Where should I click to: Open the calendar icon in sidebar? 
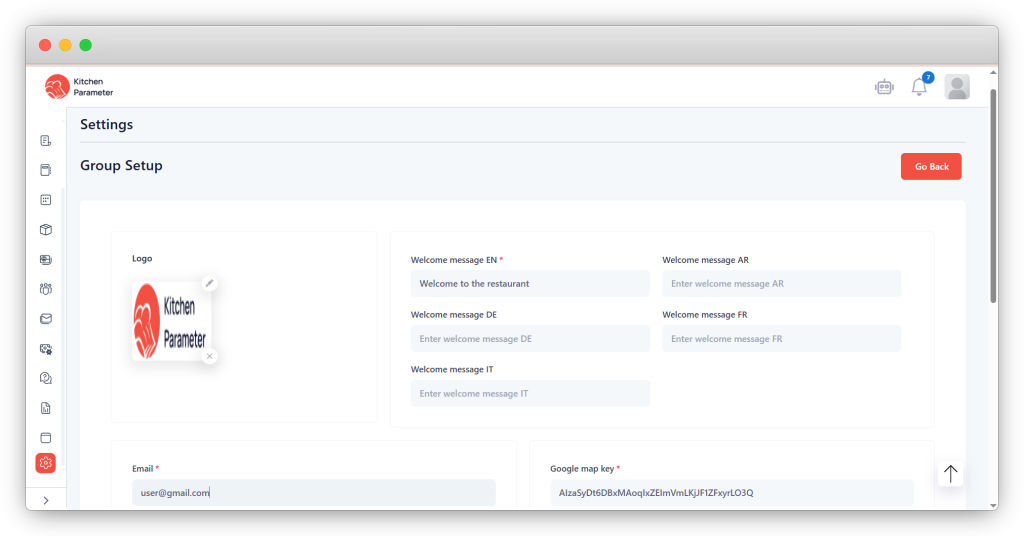click(x=45, y=199)
